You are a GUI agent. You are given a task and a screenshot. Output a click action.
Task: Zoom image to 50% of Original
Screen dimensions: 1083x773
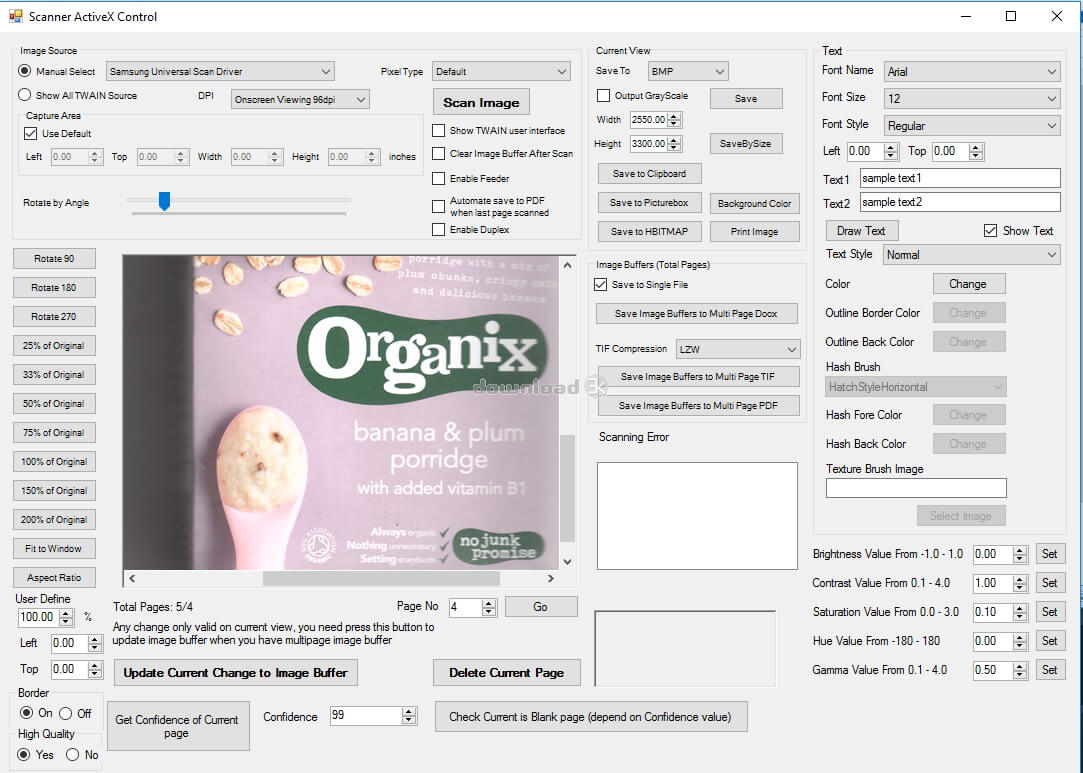point(54,403)
